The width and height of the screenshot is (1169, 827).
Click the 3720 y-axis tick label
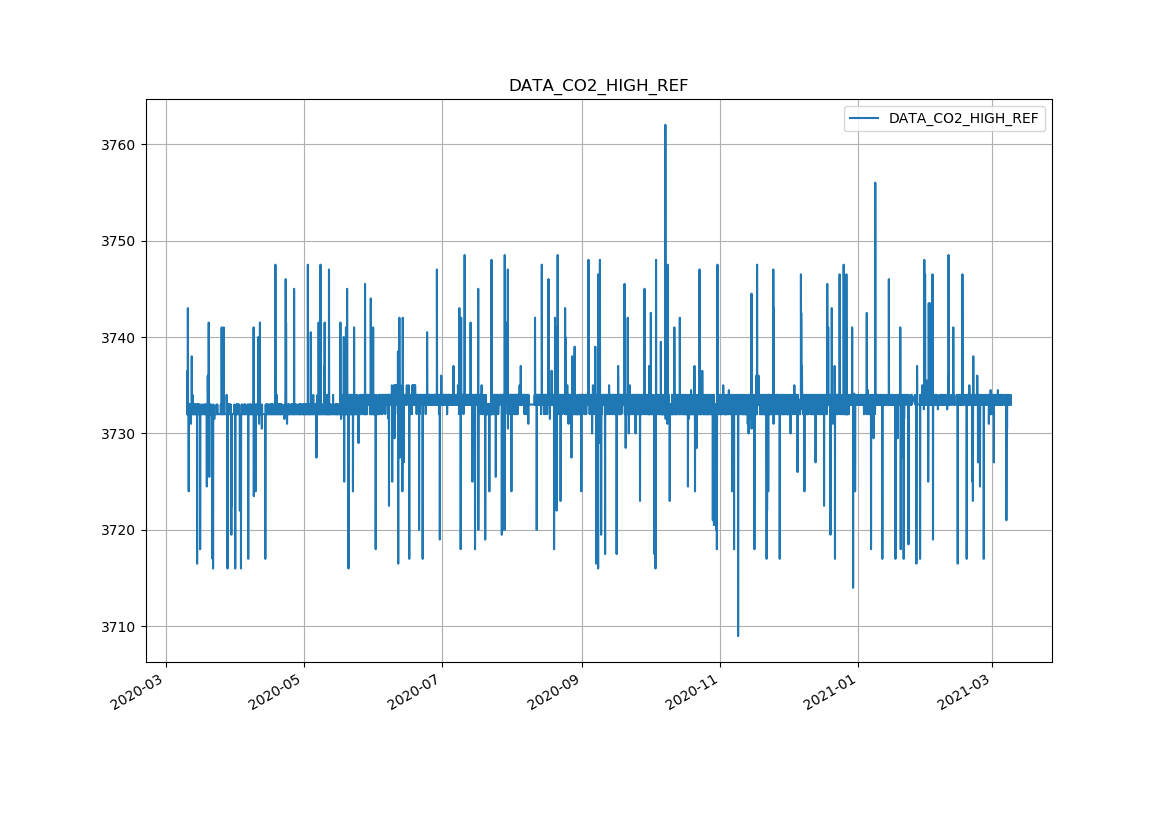(x=118, y=530)
